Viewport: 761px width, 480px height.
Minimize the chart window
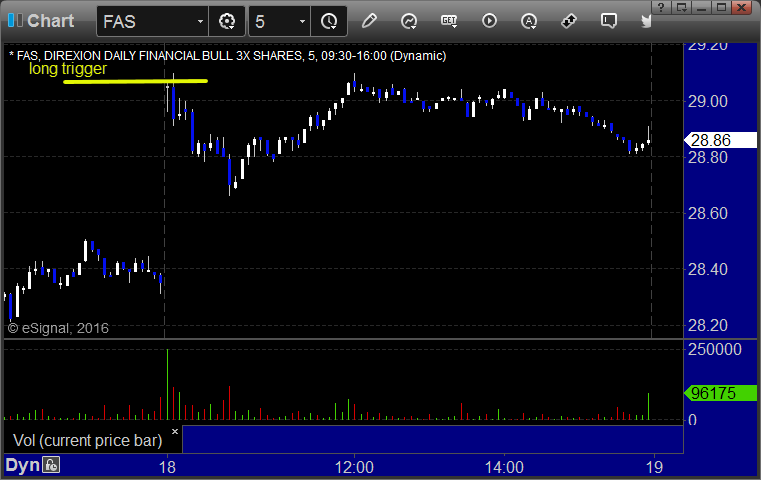click(x=701, y=7)
